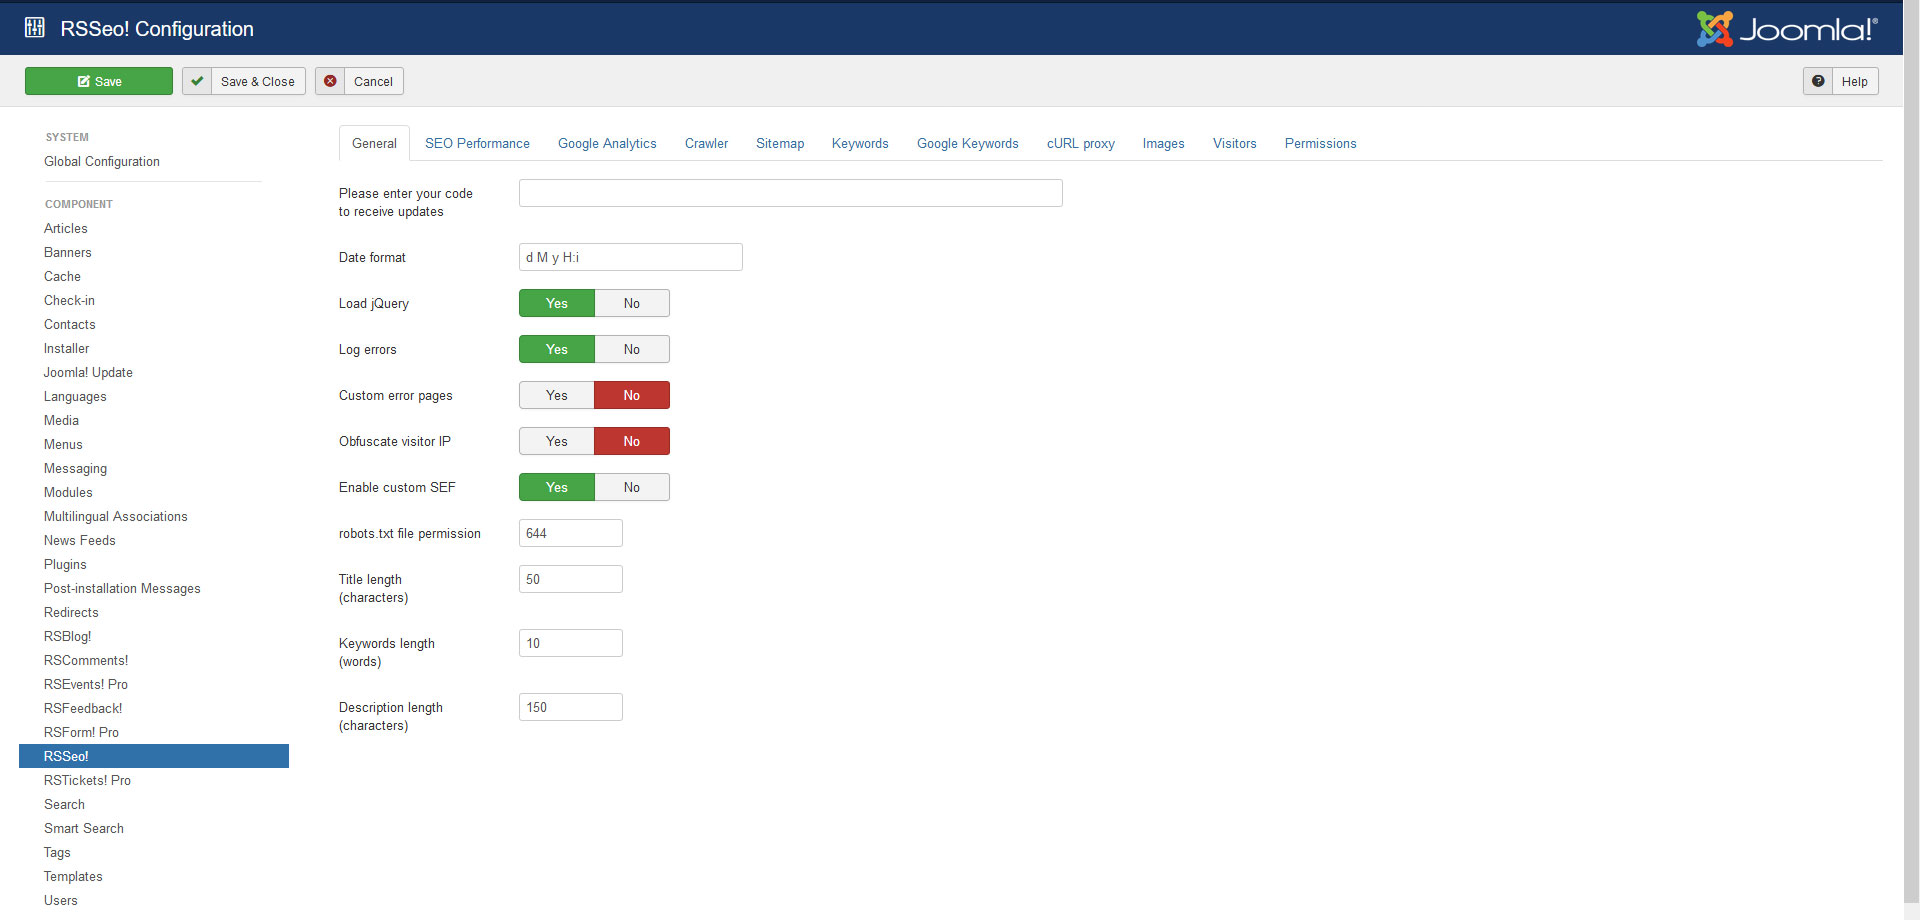Open Smart Search settings
Screen dimensions: 1920x920
click(x=84, y=828)
